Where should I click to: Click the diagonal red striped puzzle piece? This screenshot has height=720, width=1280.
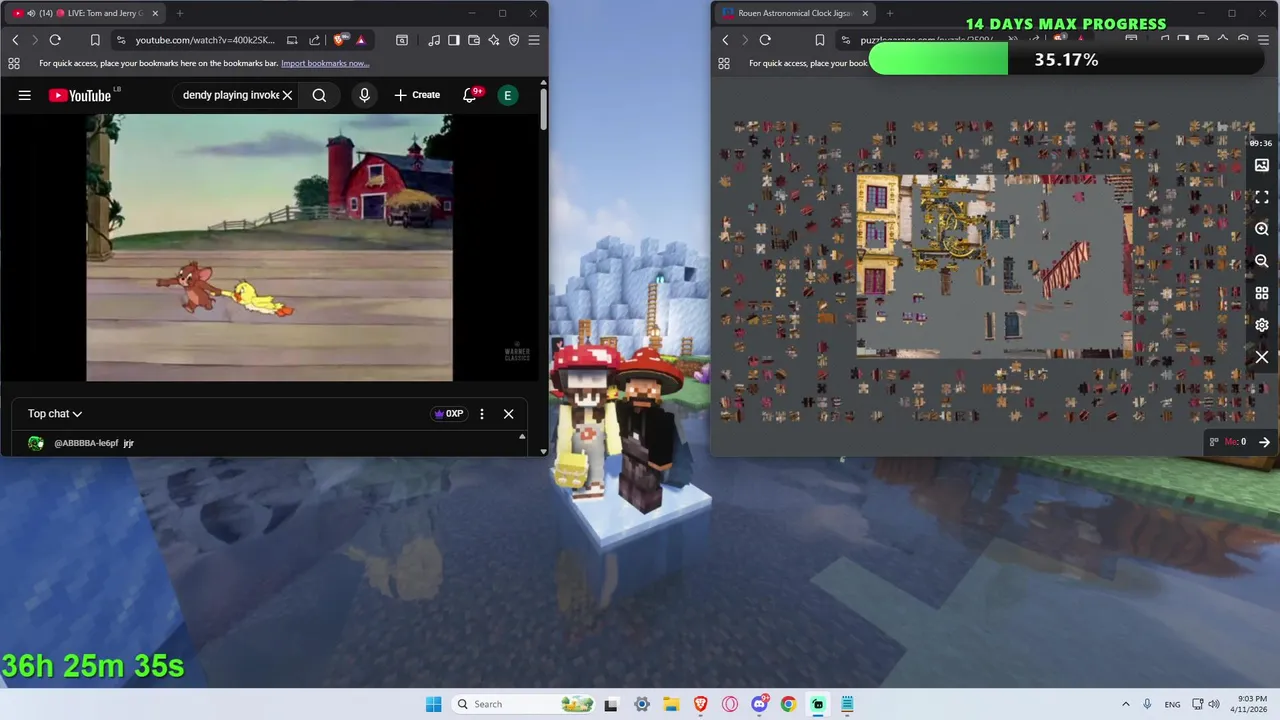click(x=1065, y=268)
